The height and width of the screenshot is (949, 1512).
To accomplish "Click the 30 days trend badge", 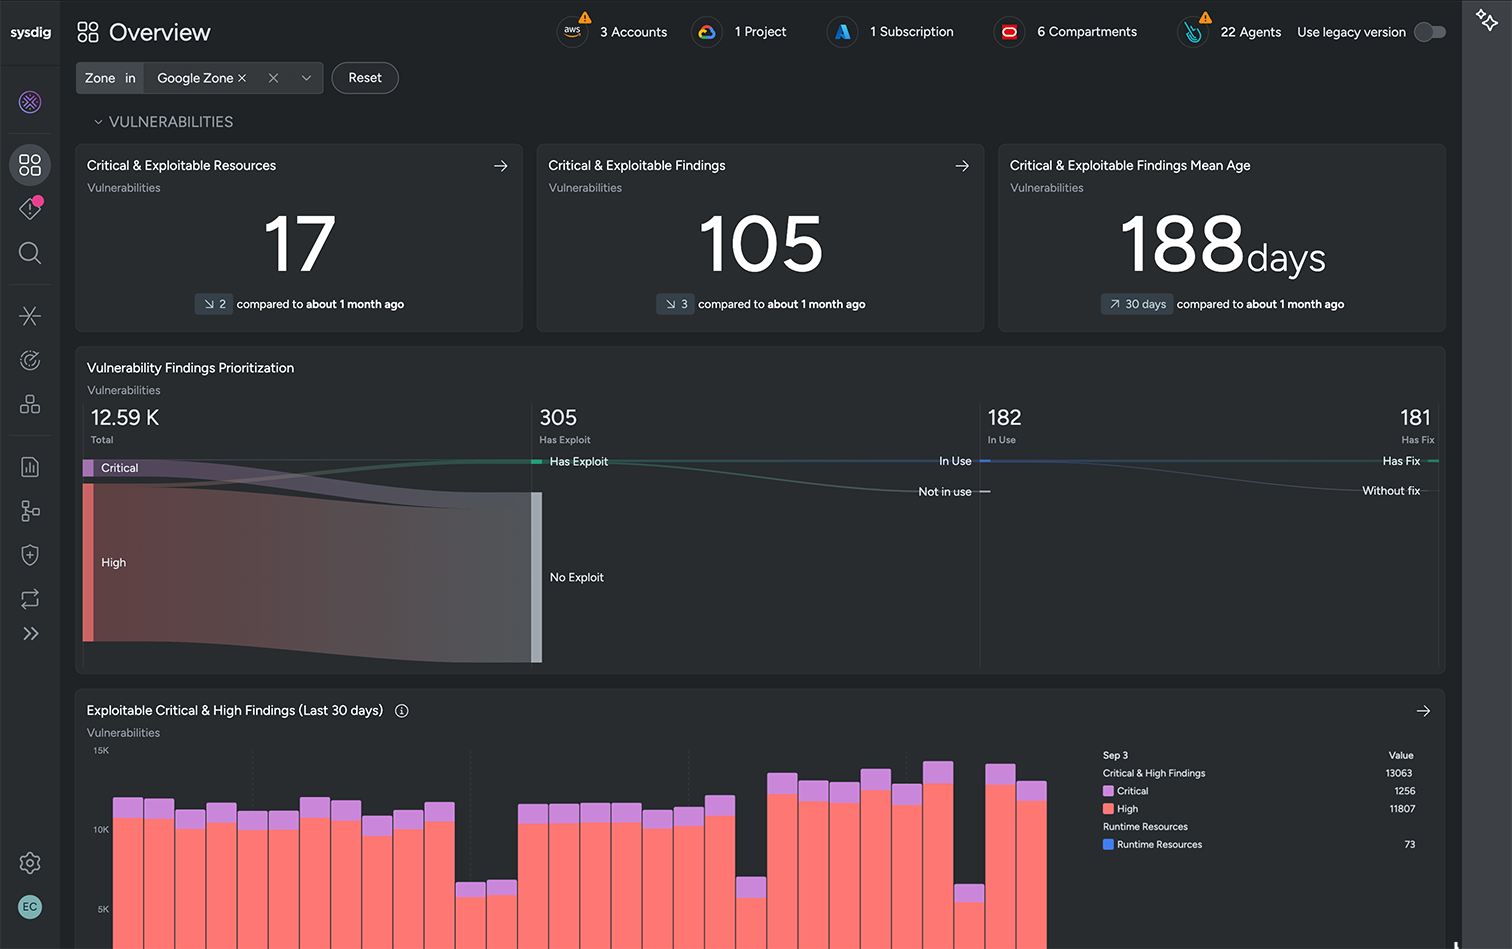I will (1136, 304).
